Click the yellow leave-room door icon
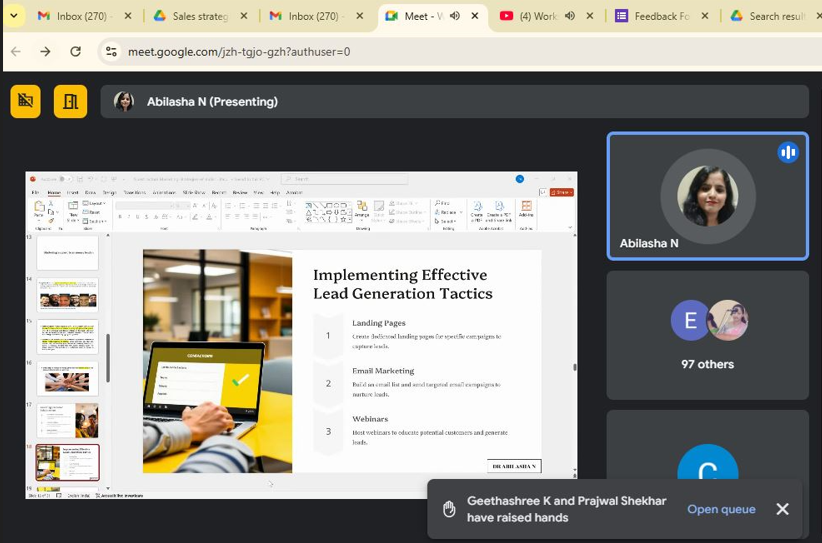 pos(70,101)
